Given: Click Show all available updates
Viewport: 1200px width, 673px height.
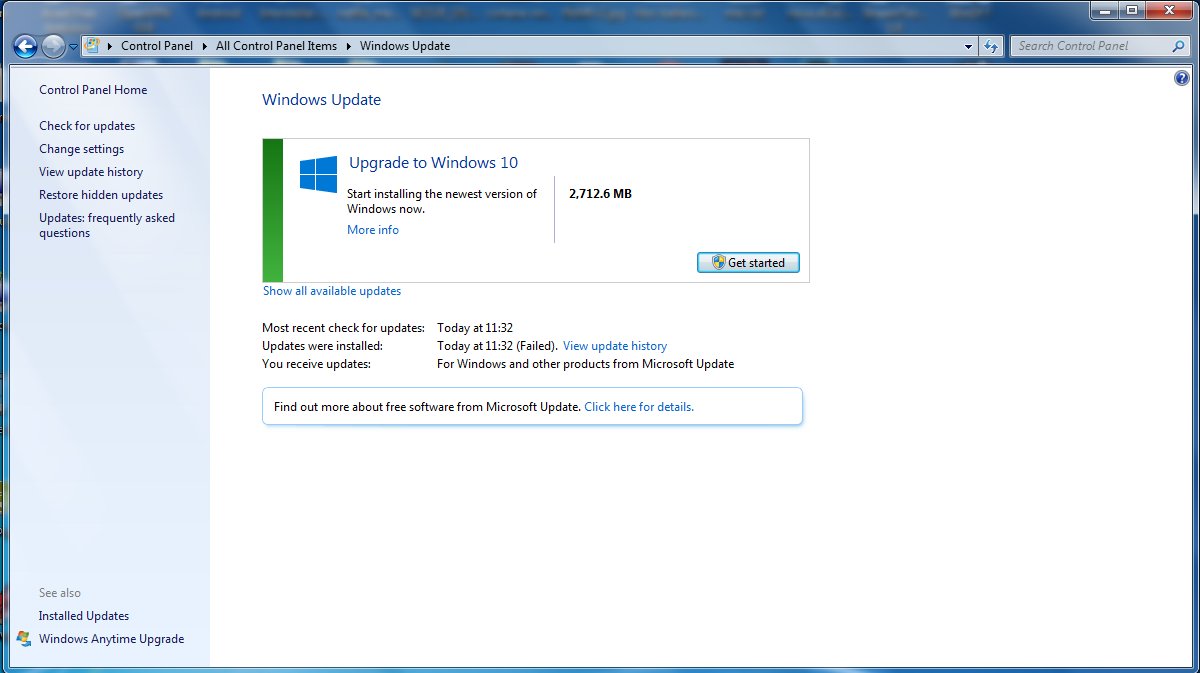Looking at the screenshot, I should 332,291.
